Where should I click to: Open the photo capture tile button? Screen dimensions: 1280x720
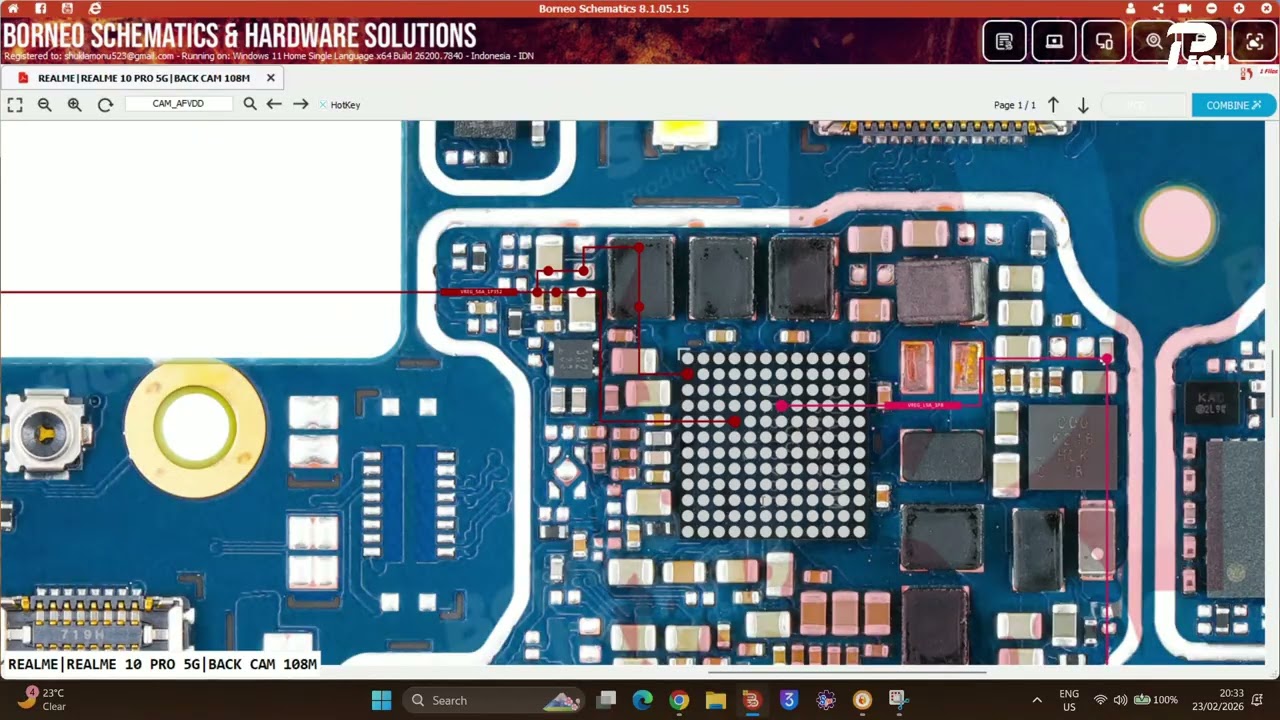pyautogui.click(x=1254, y=41)
